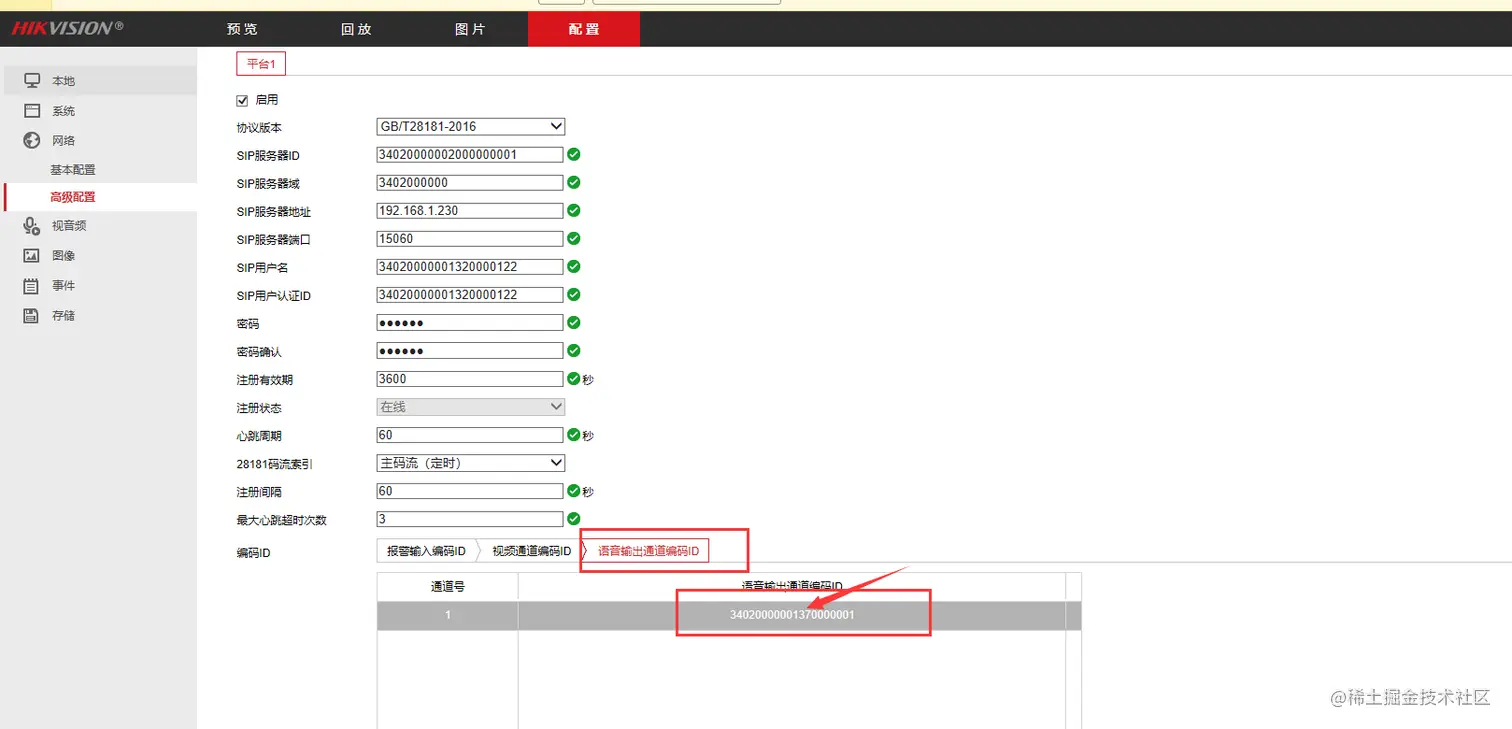Switch to the 配置 top tab

pyautogui.click(x=584, y=29)
